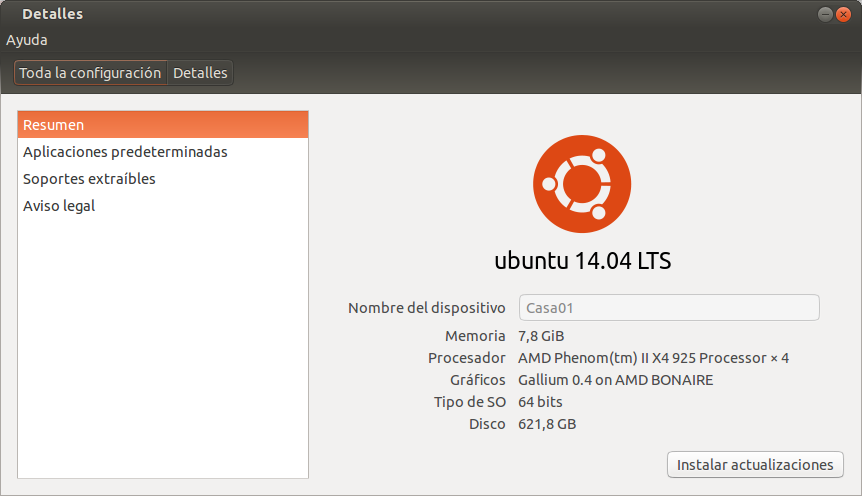Click the ubuntu 14.04 LTS heading

click(583, 261)
